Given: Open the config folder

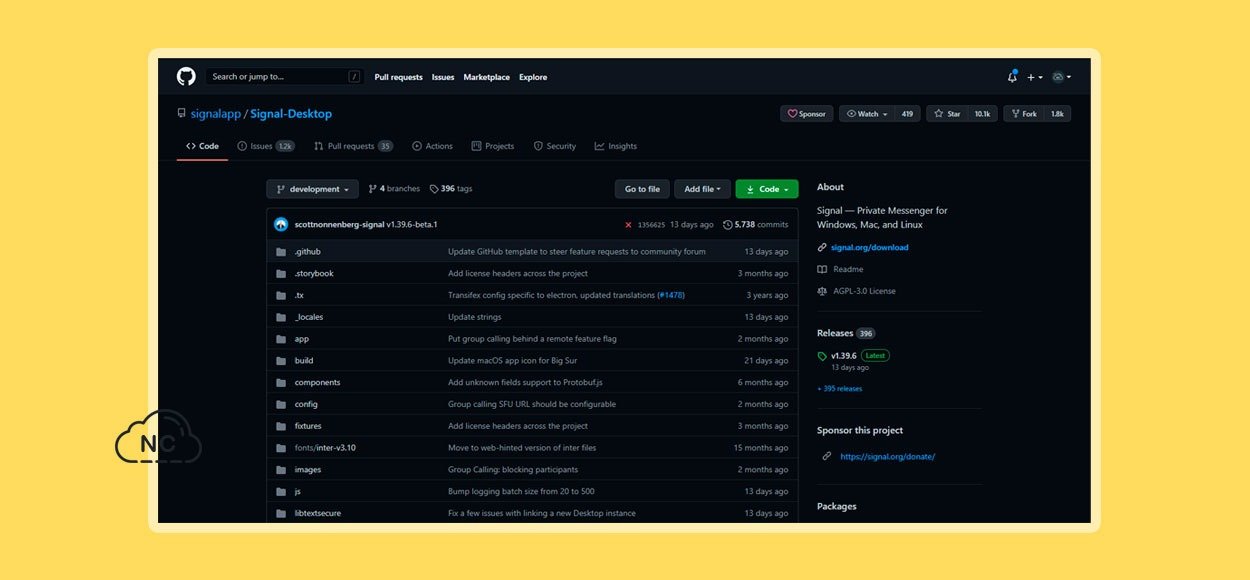Looking at the screenshot, I should click(x=306, y=404).
